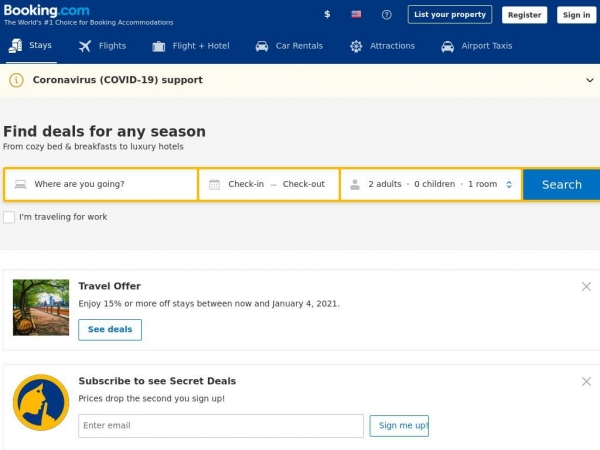The width and height of the screenshot is (600, 450).
Task: Switch to the Car Rentals tab
Action: click(x=289, y=46)
